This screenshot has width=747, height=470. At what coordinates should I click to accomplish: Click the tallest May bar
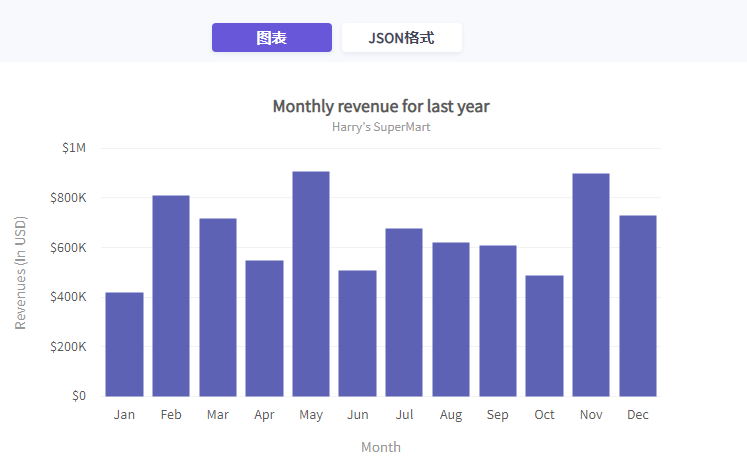(x=311, y=284)
